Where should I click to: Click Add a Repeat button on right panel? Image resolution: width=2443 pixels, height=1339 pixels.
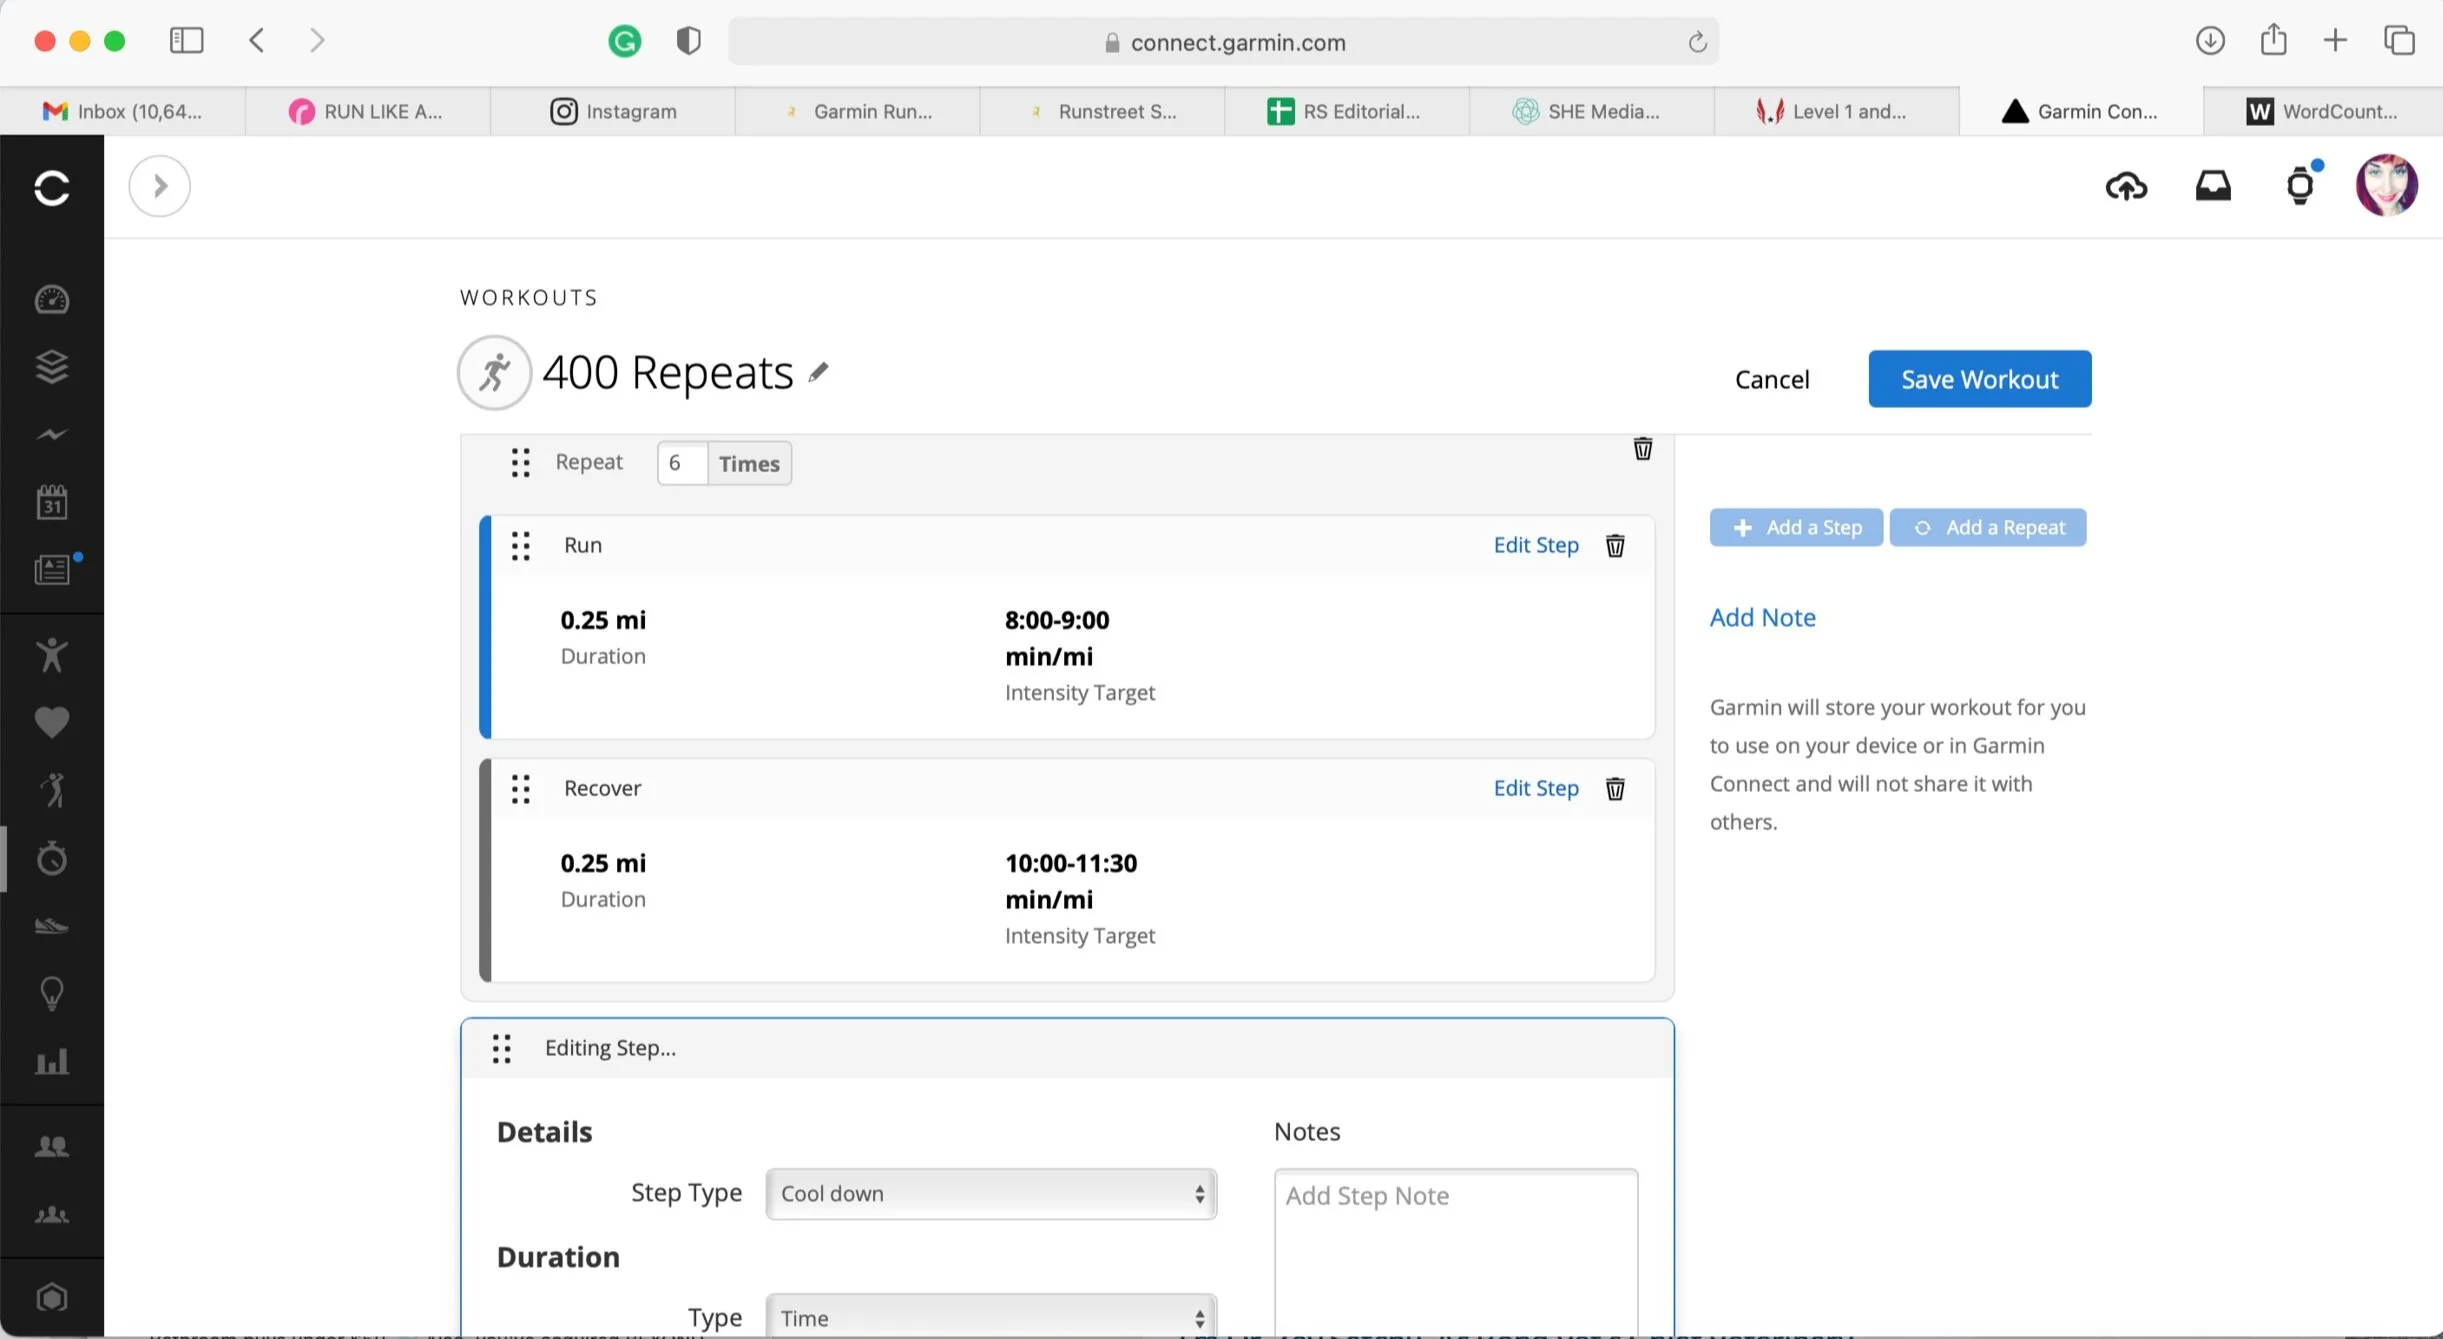tap(1990, 526)
